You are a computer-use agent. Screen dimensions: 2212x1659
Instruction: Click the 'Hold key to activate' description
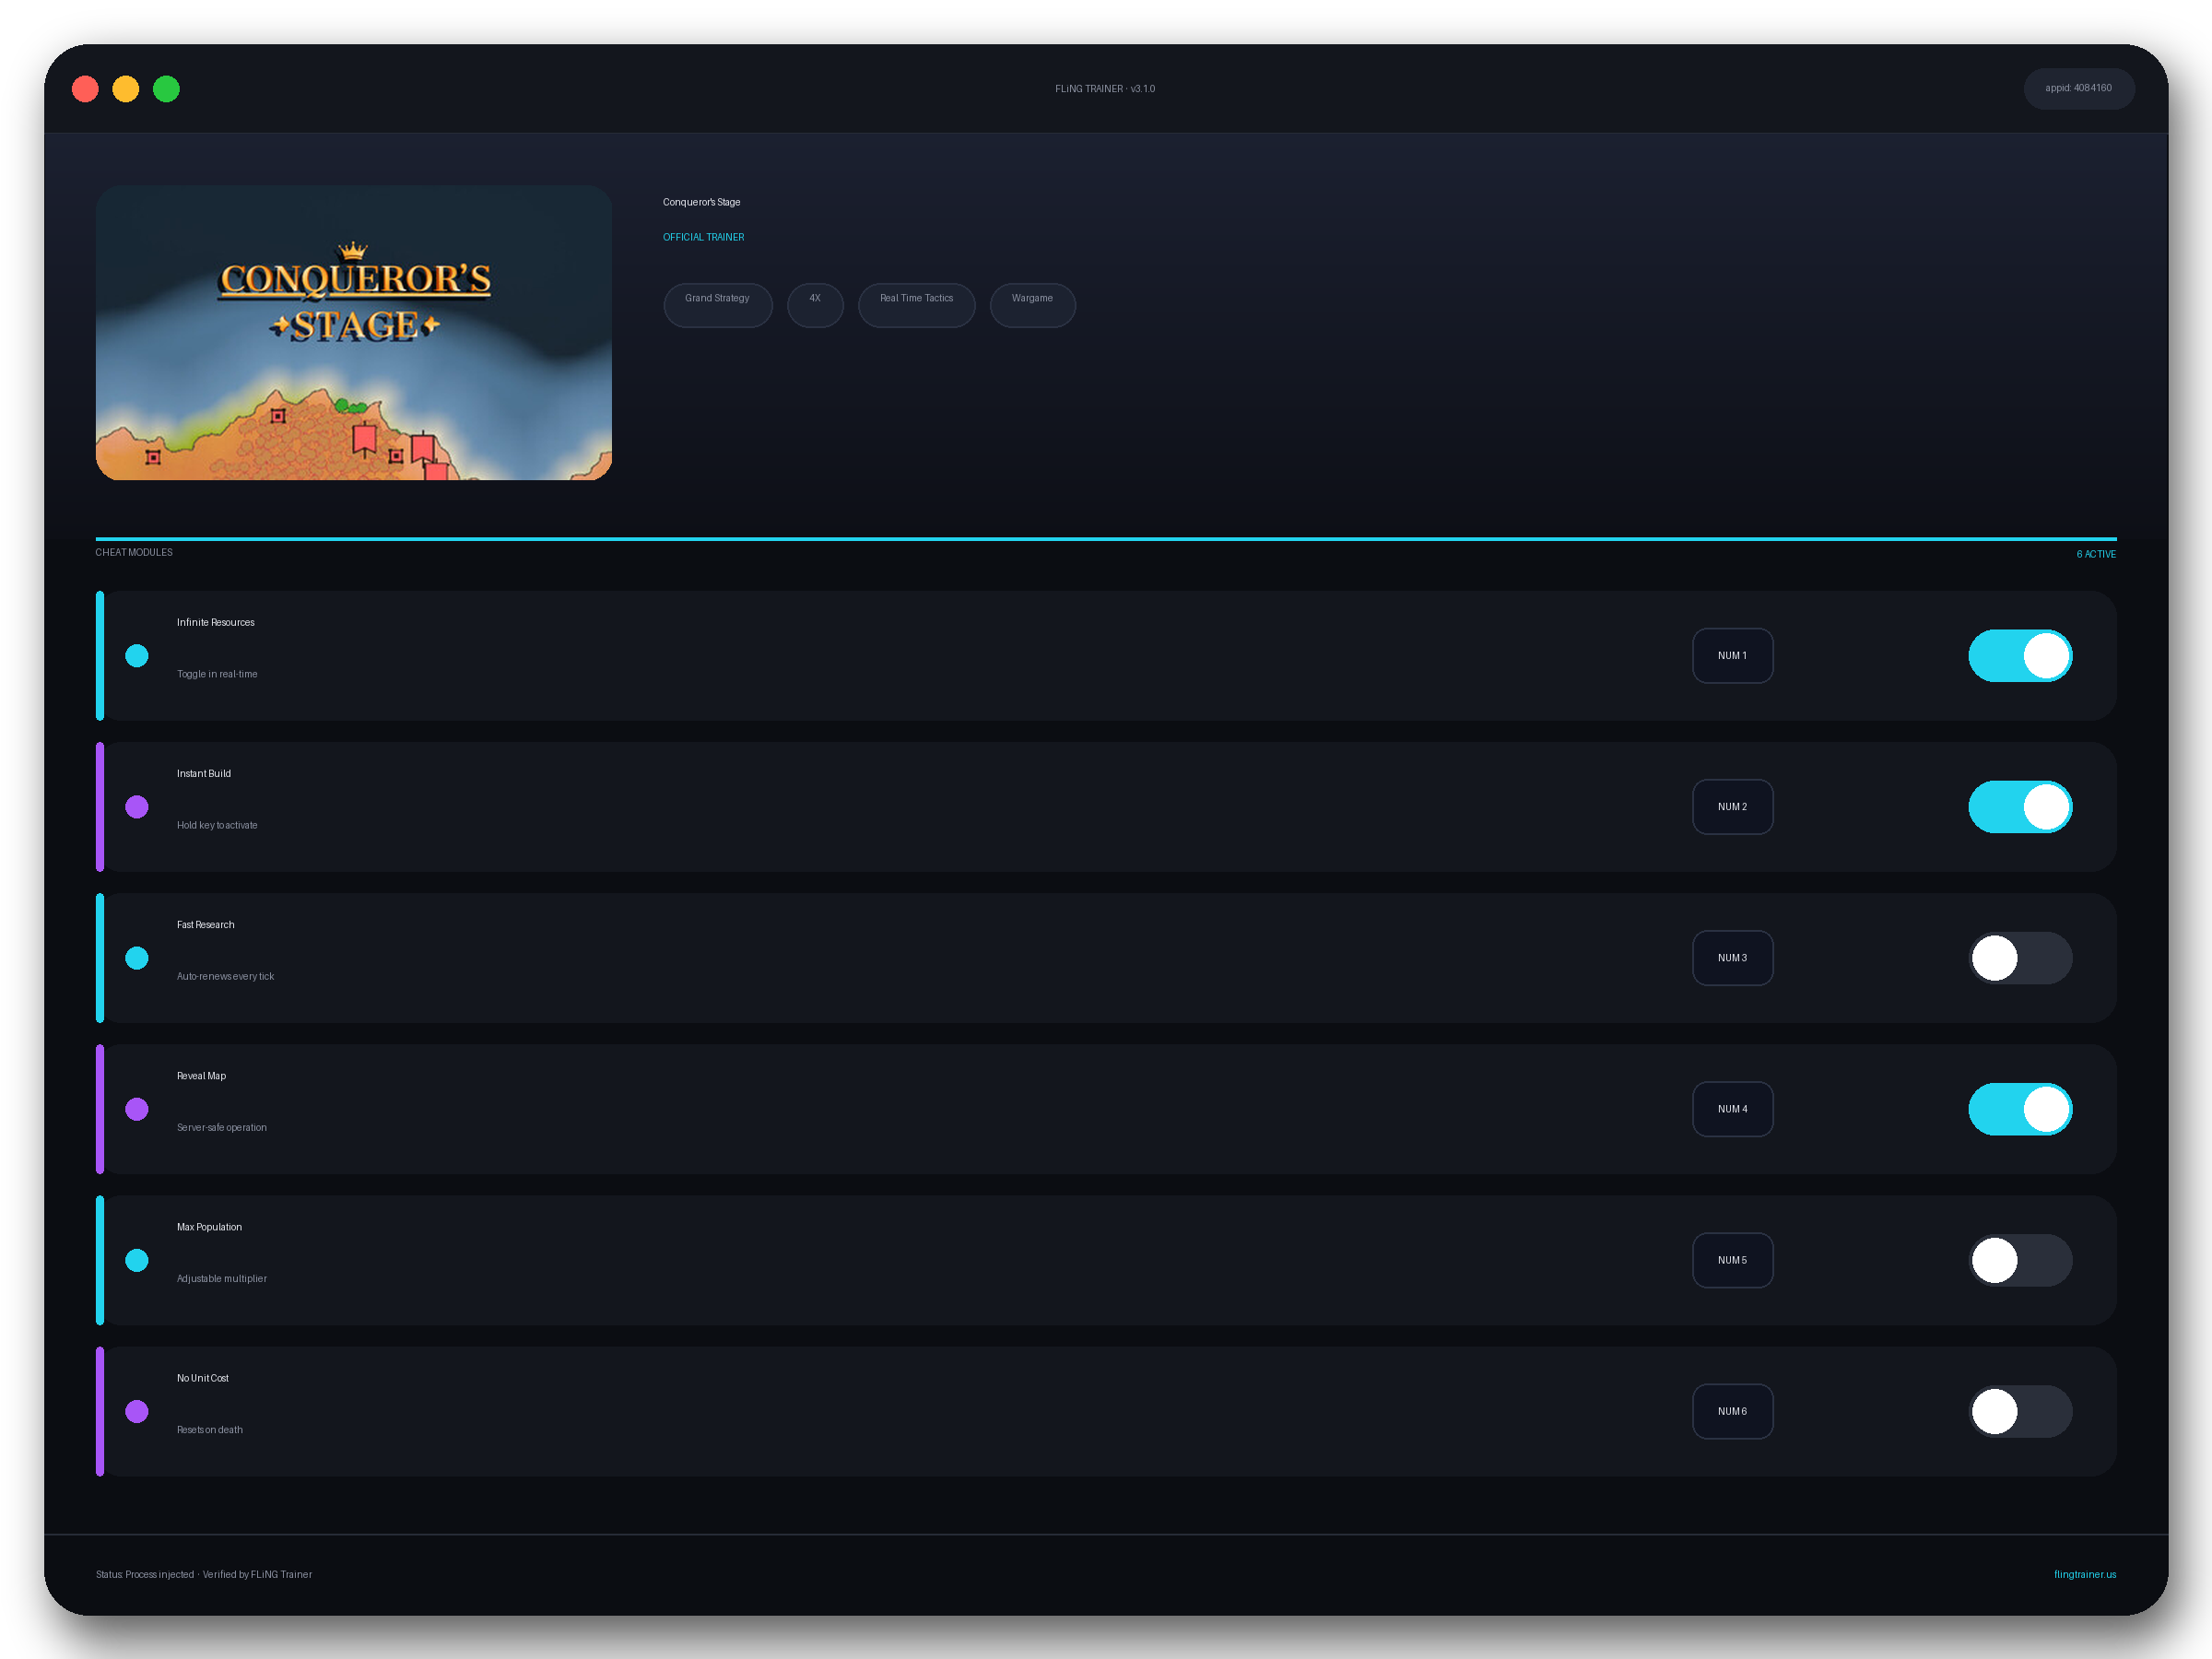(217, 825)
